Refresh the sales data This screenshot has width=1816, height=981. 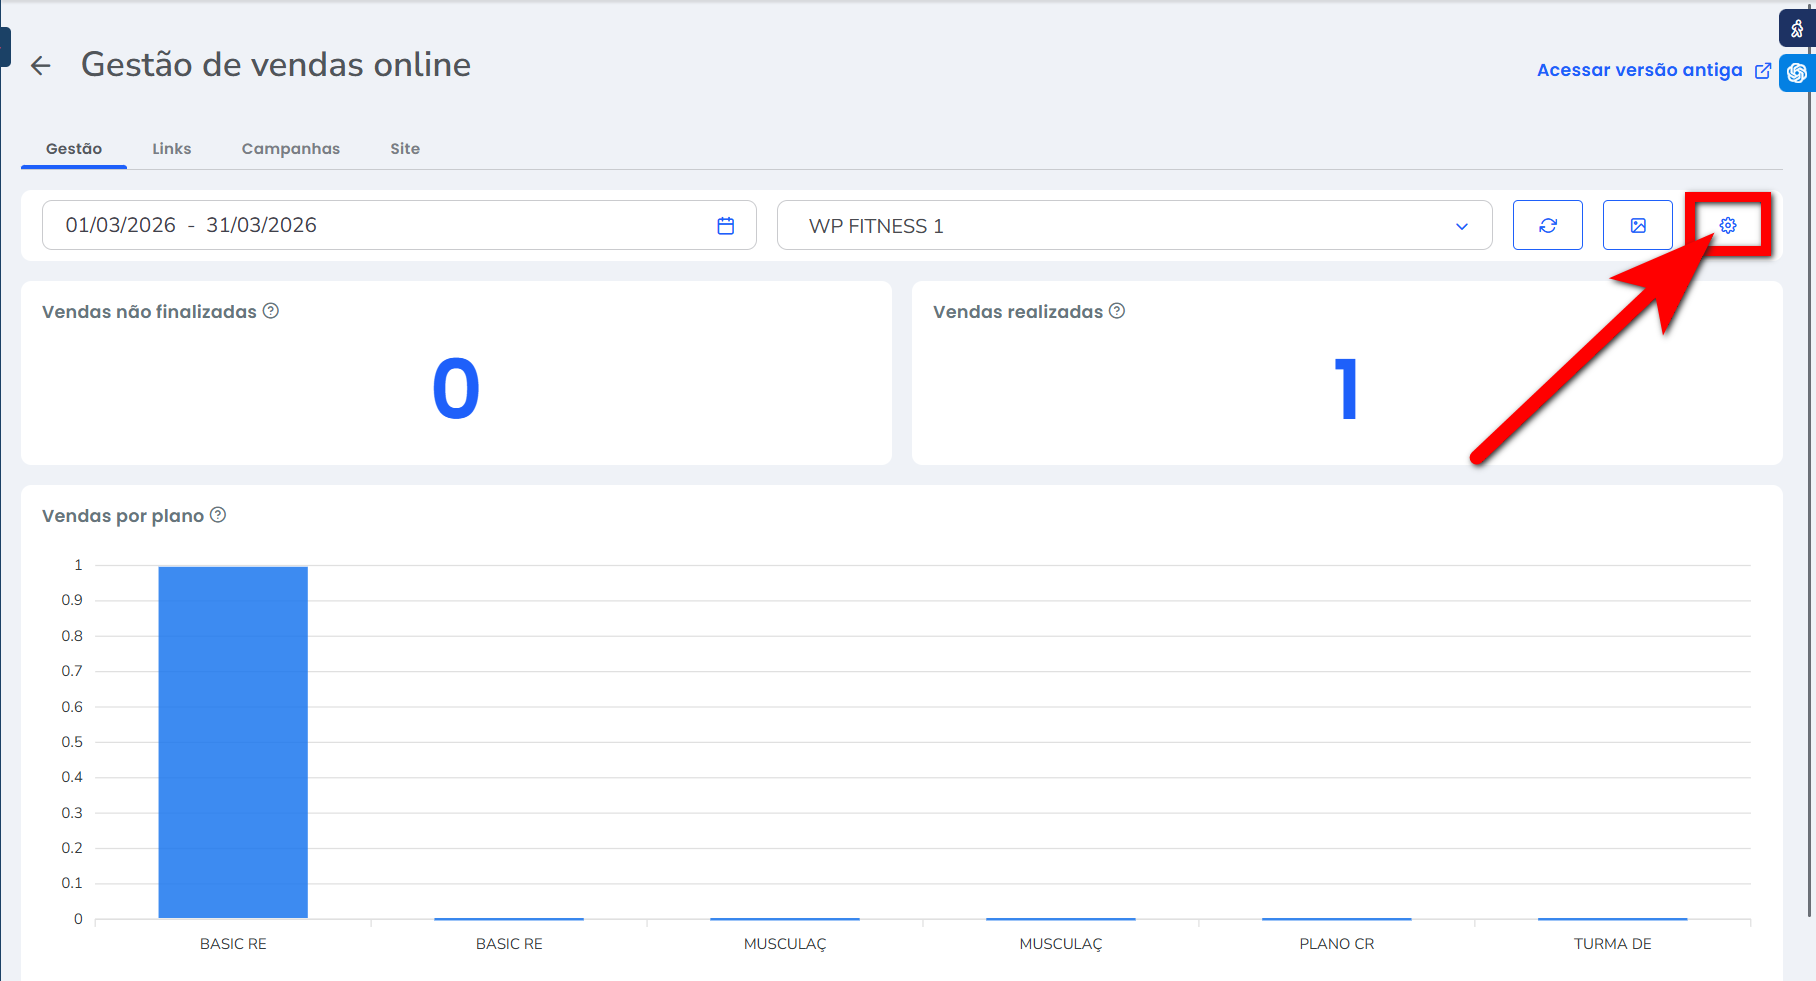coord(1547,226)
